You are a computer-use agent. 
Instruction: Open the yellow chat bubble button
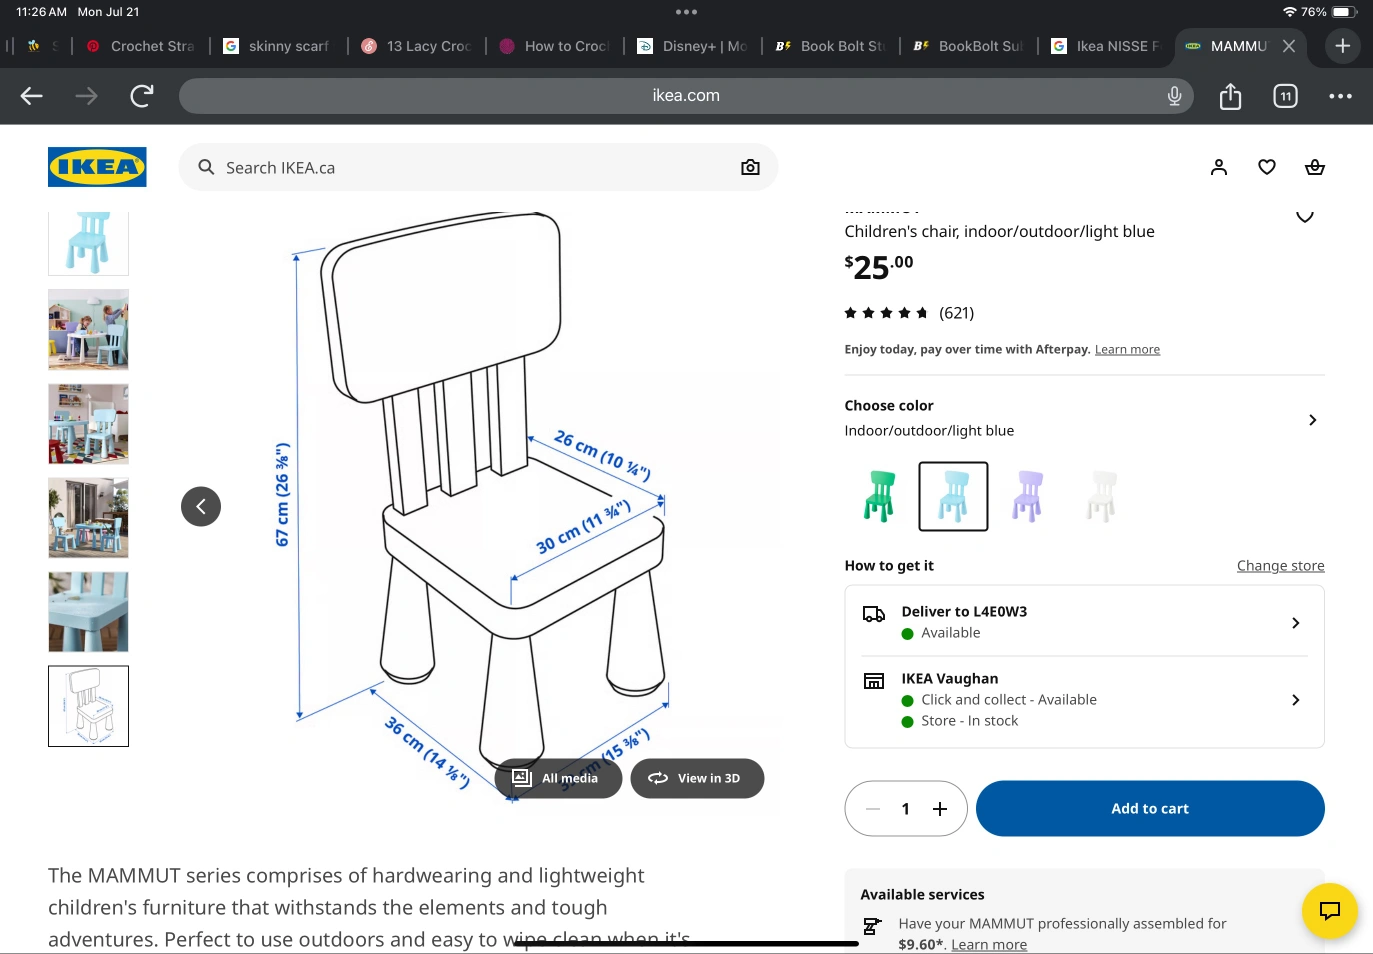[x=1330, y=910]
